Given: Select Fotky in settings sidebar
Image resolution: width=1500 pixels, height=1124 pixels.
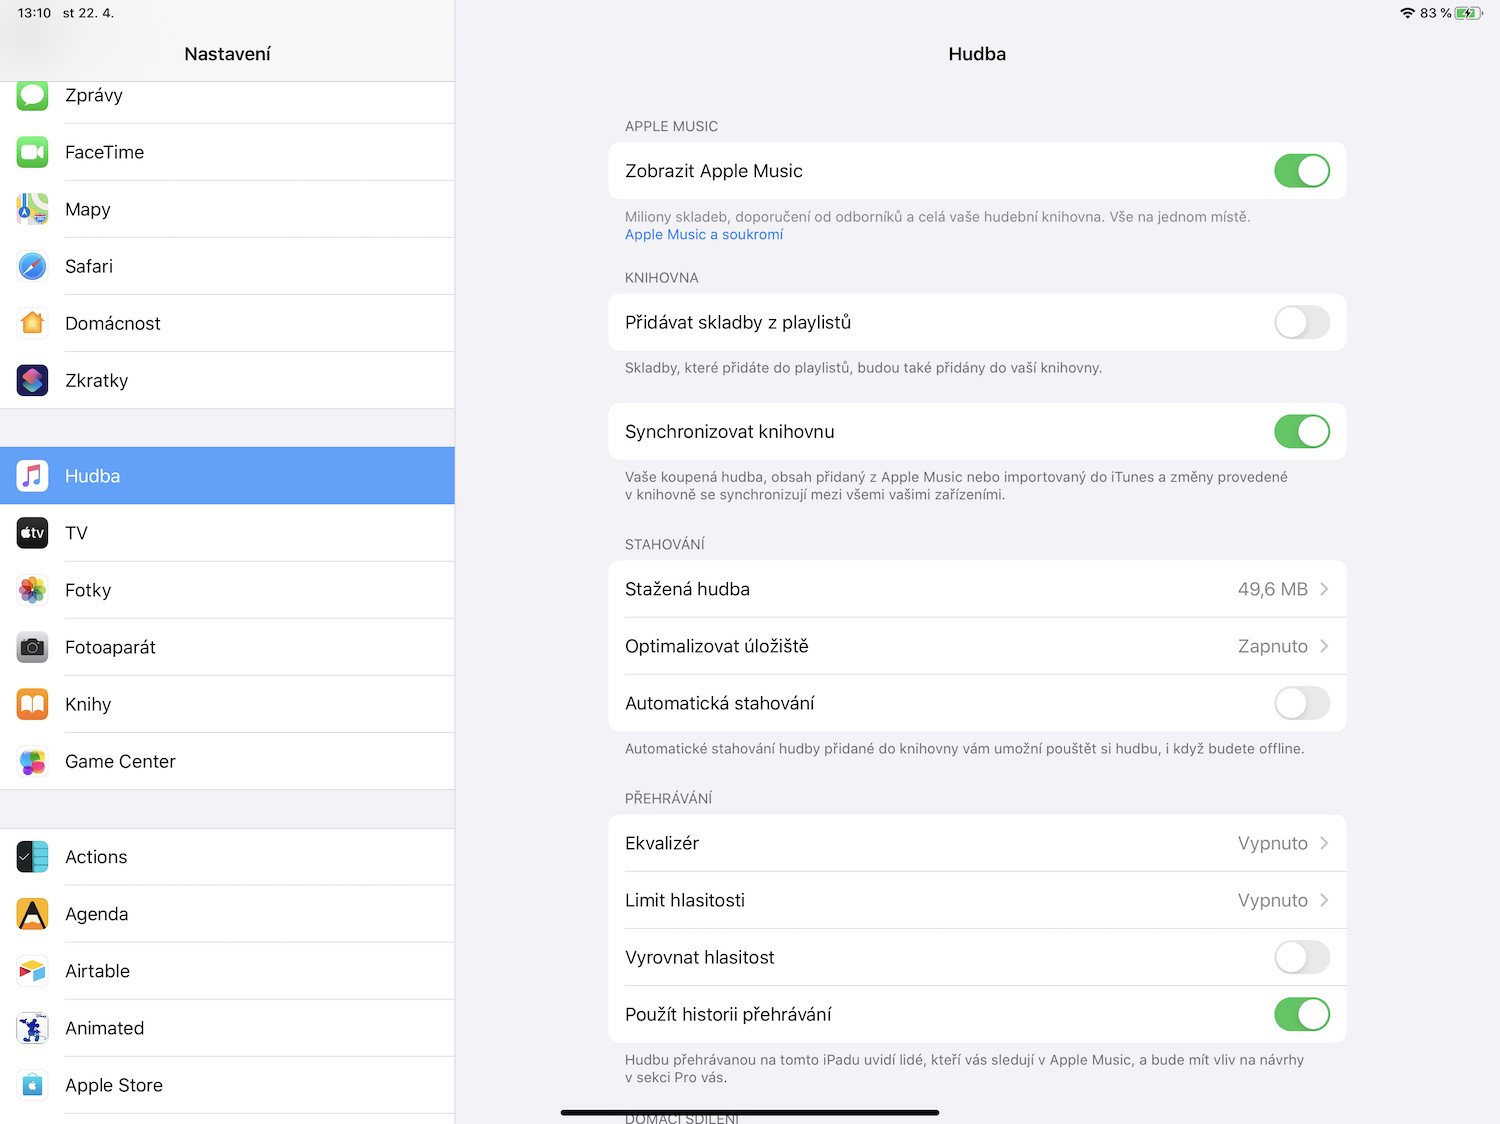Looking at the screenshot, I should 227,590.
